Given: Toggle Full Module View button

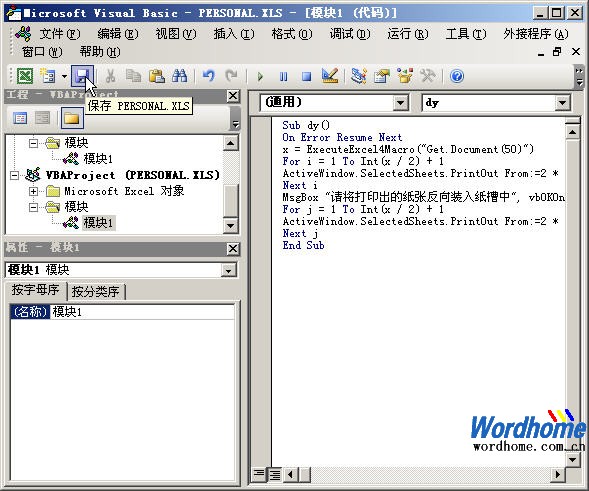Looking at the screenshot, I should [x=275, y=474].
